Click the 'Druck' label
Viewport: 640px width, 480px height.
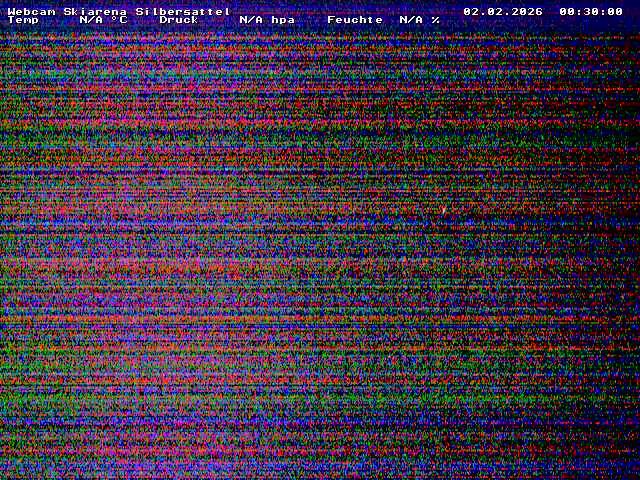[x=179, y=20]
